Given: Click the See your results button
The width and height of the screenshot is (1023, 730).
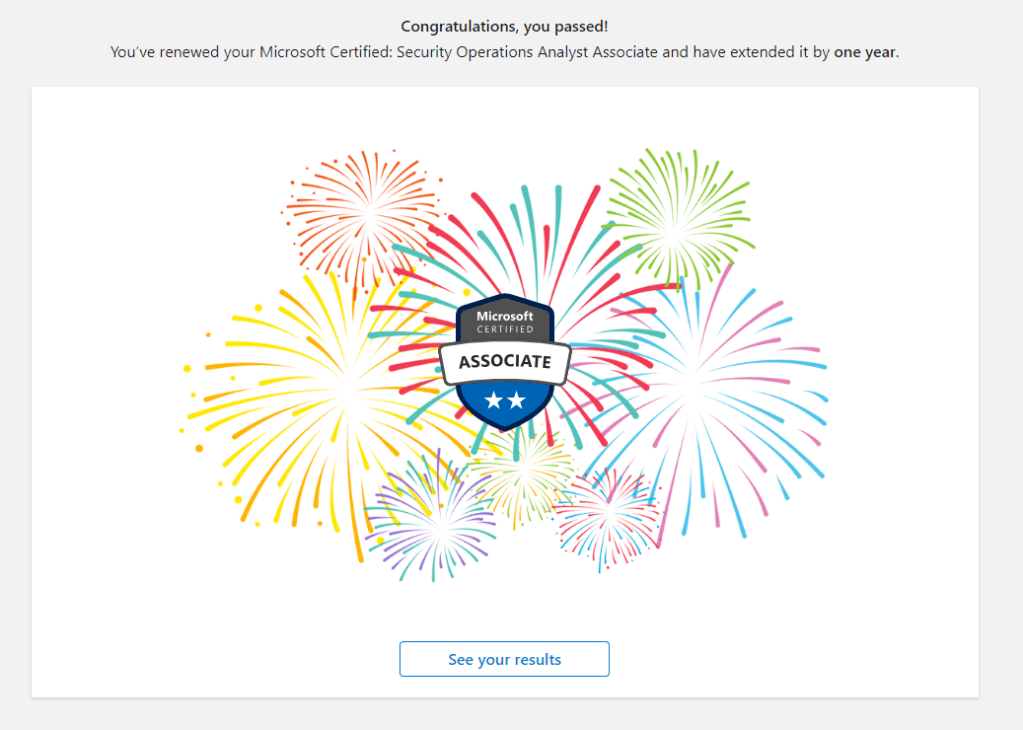Looking at the screenshot, I should 504,659.
